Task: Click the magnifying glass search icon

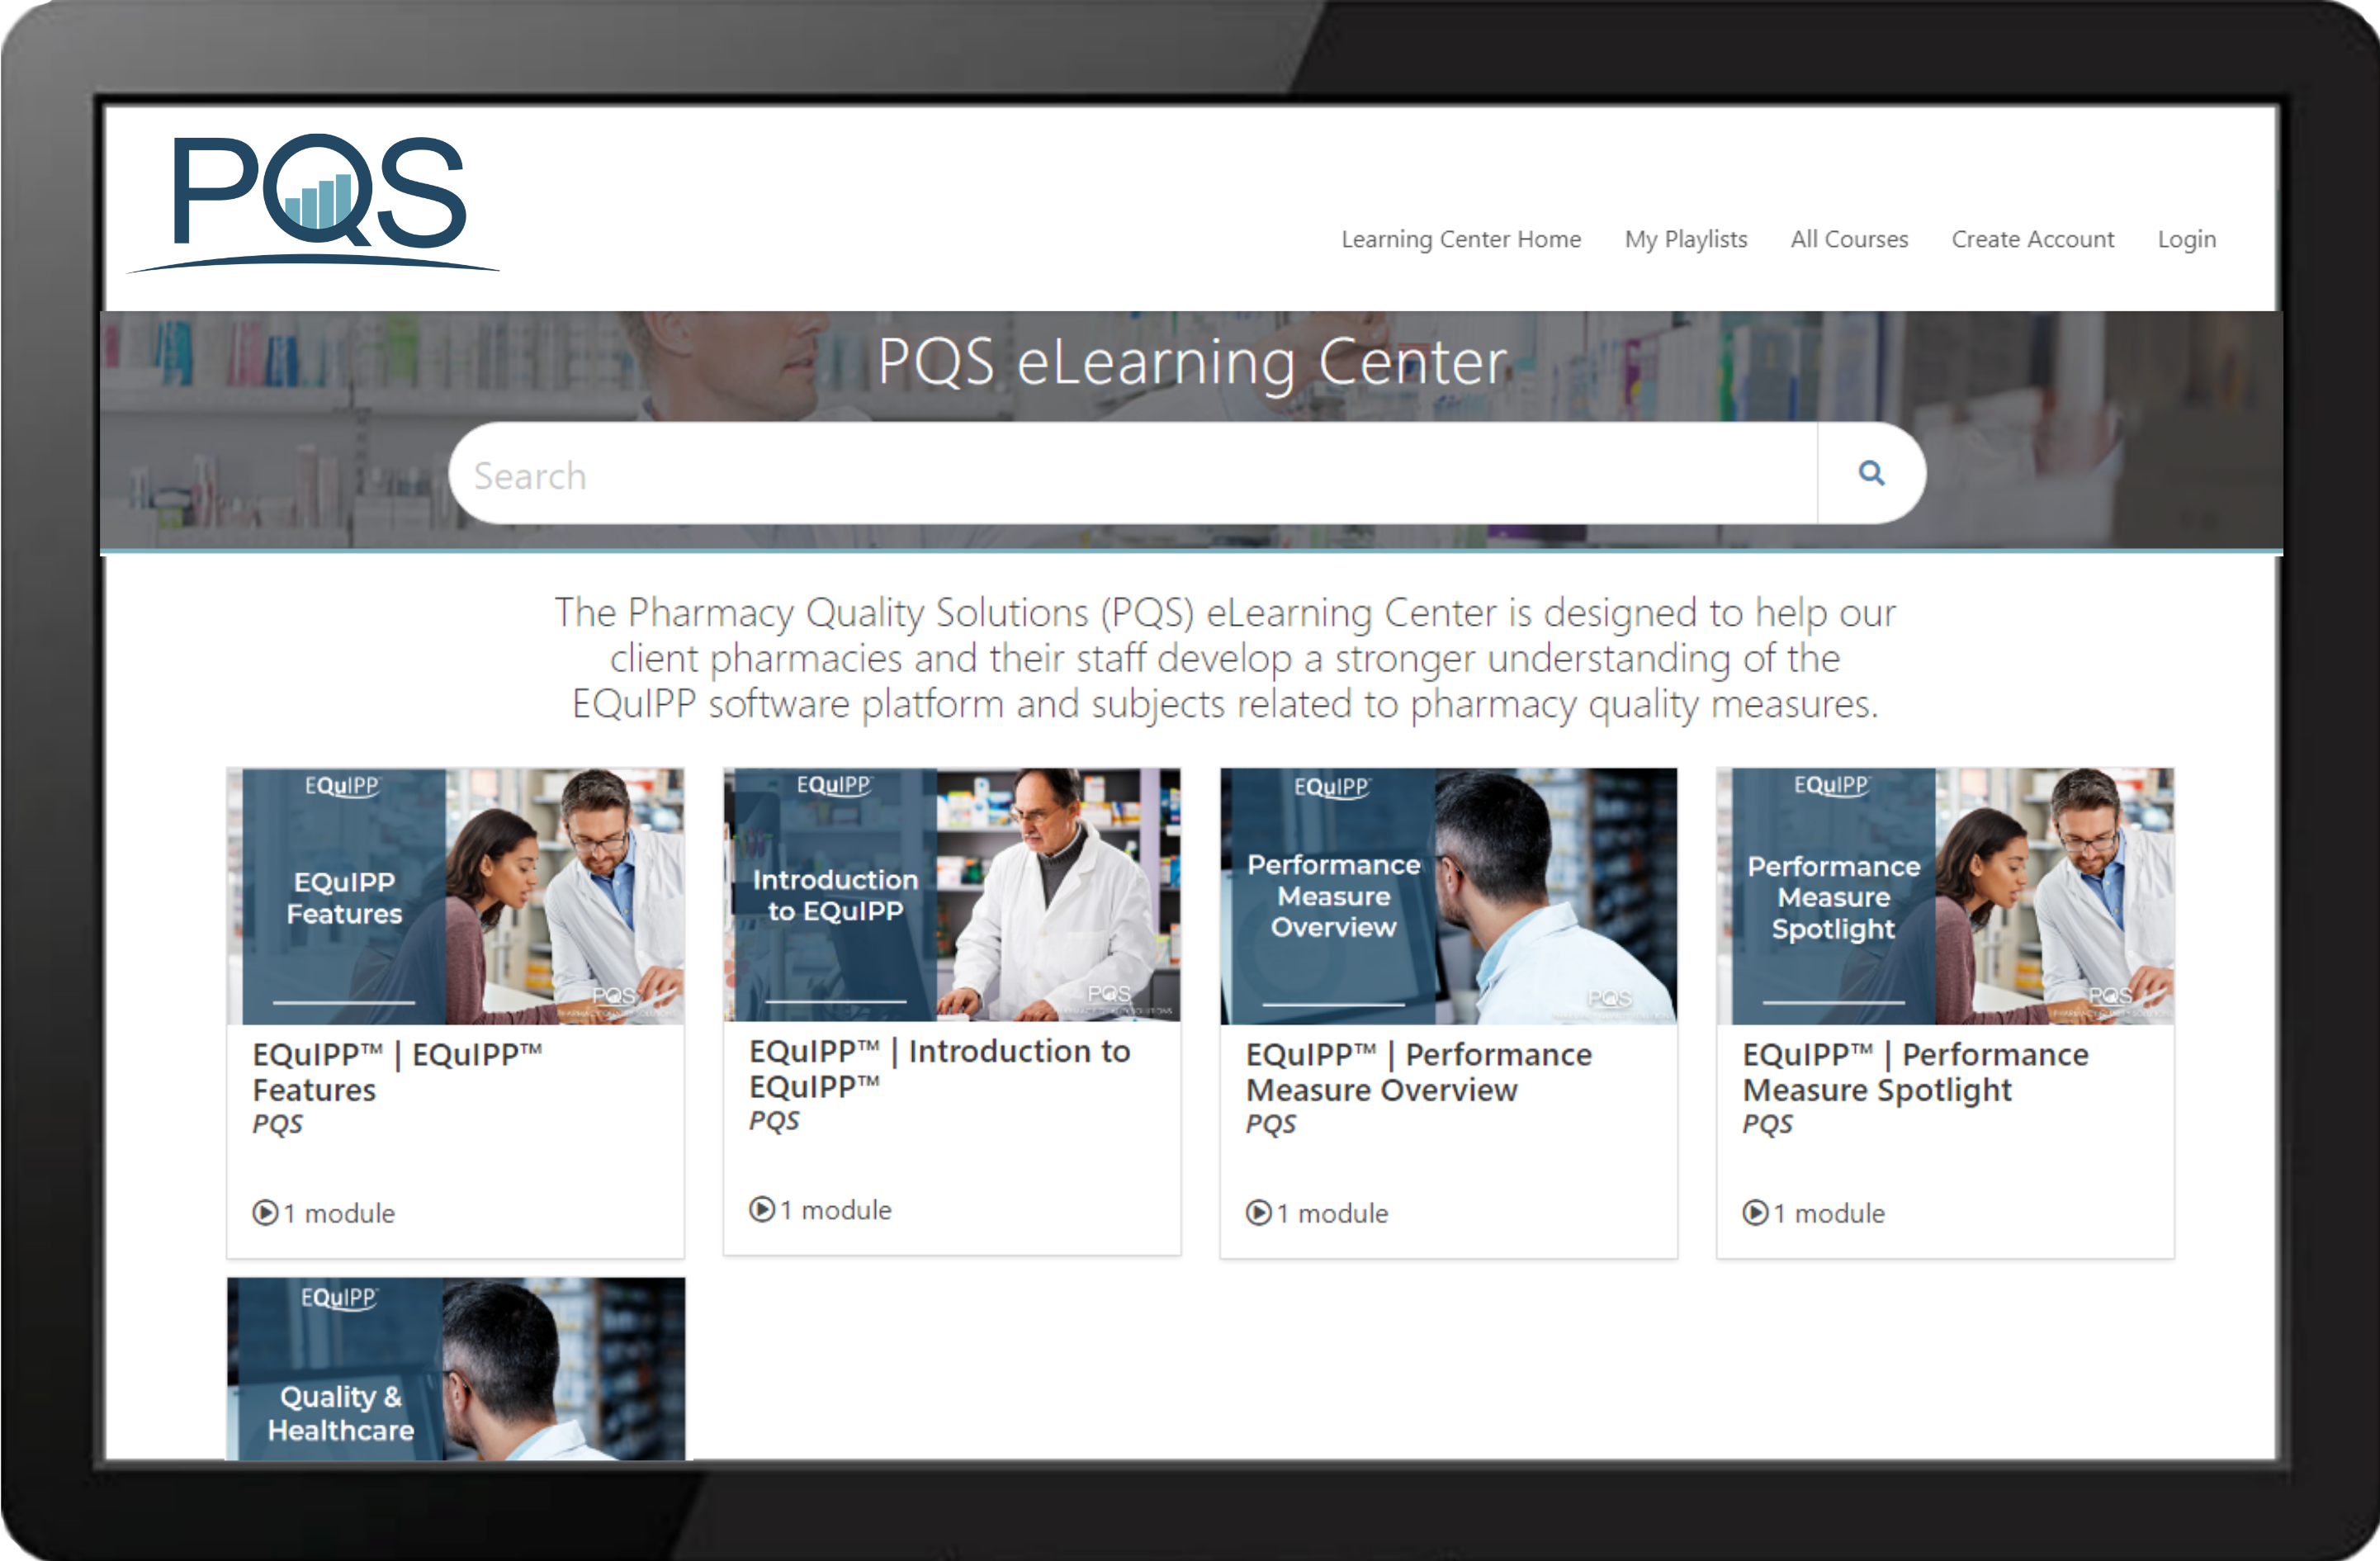Action: pyautogui.click(x=1871, y=473)
